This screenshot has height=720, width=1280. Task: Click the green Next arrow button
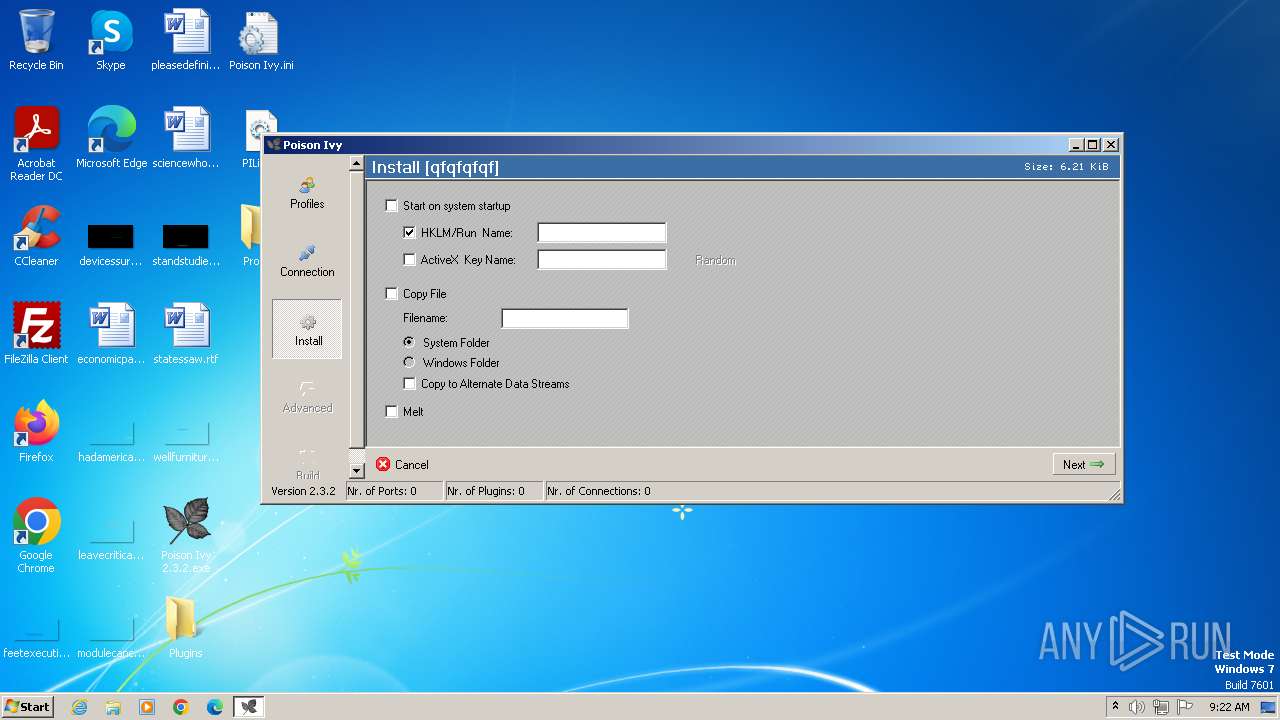tap(1084, 464)
